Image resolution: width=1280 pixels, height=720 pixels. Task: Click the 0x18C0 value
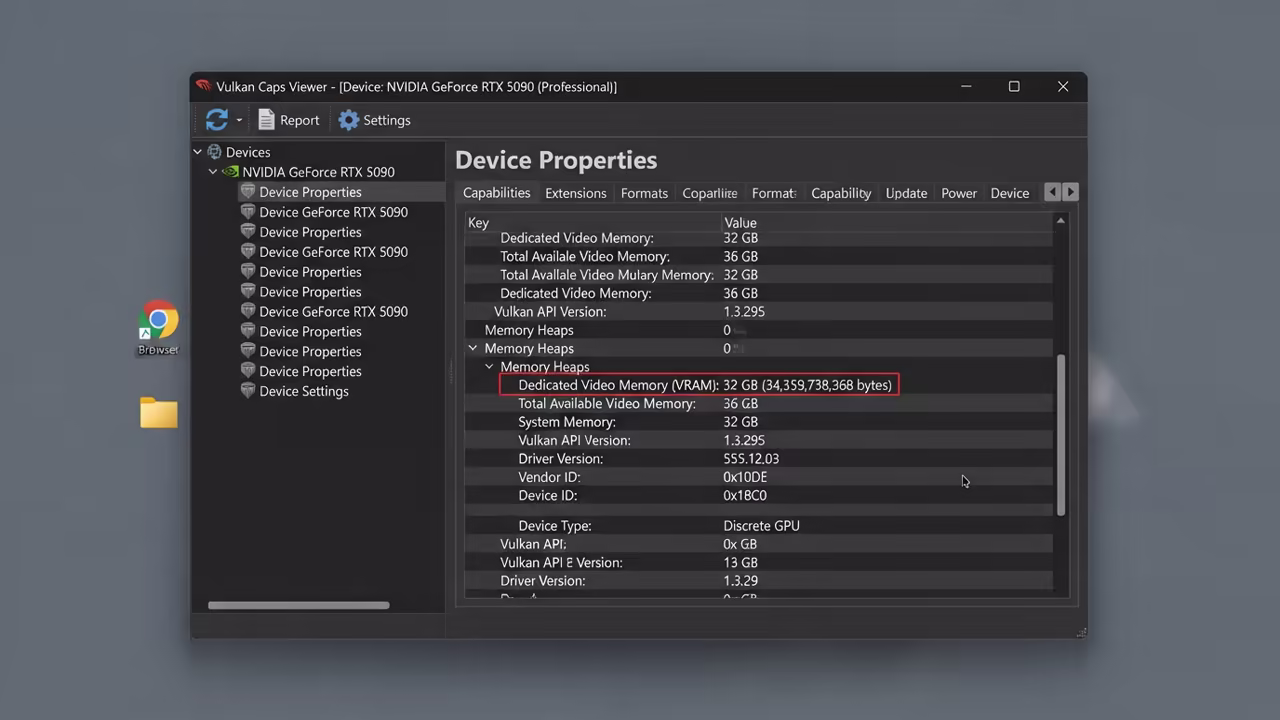(x=745, y=495)
